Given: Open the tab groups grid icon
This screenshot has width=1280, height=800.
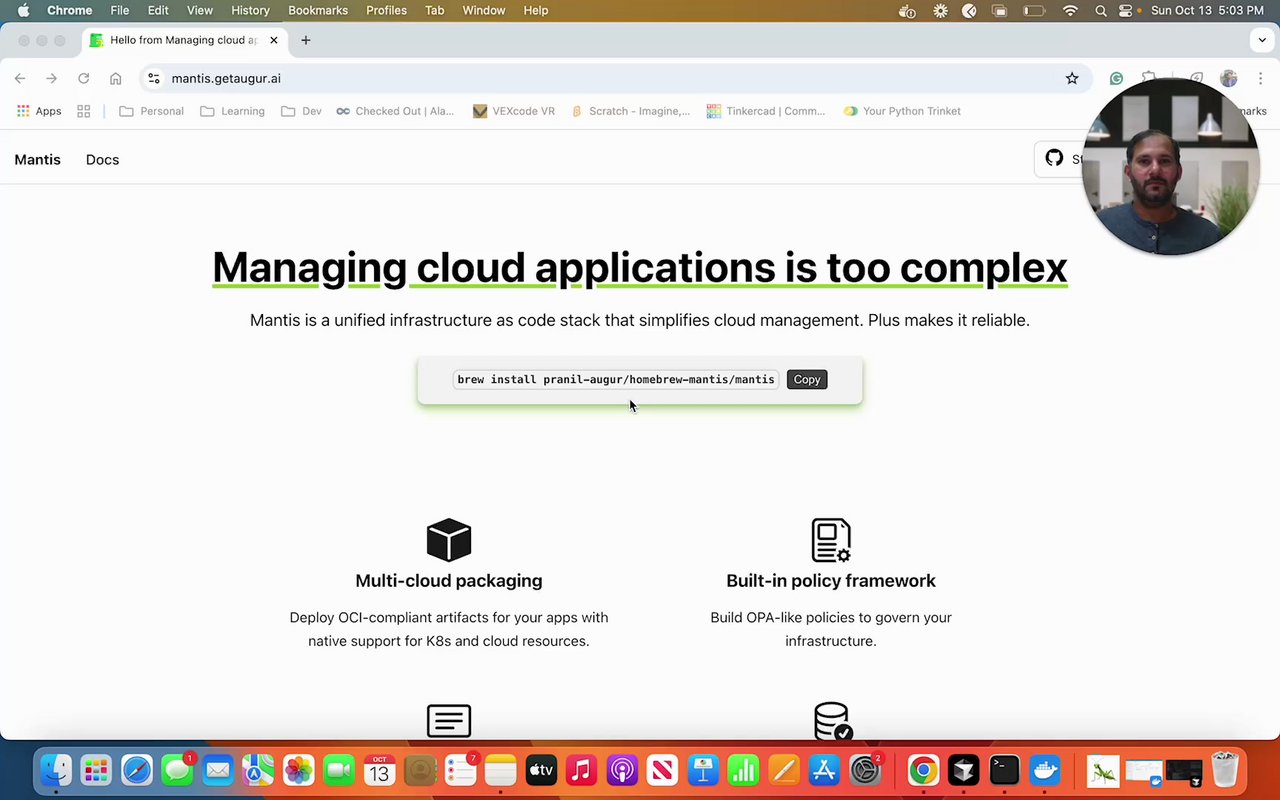Looking at the screenshot, I should [x=84, y=111].
